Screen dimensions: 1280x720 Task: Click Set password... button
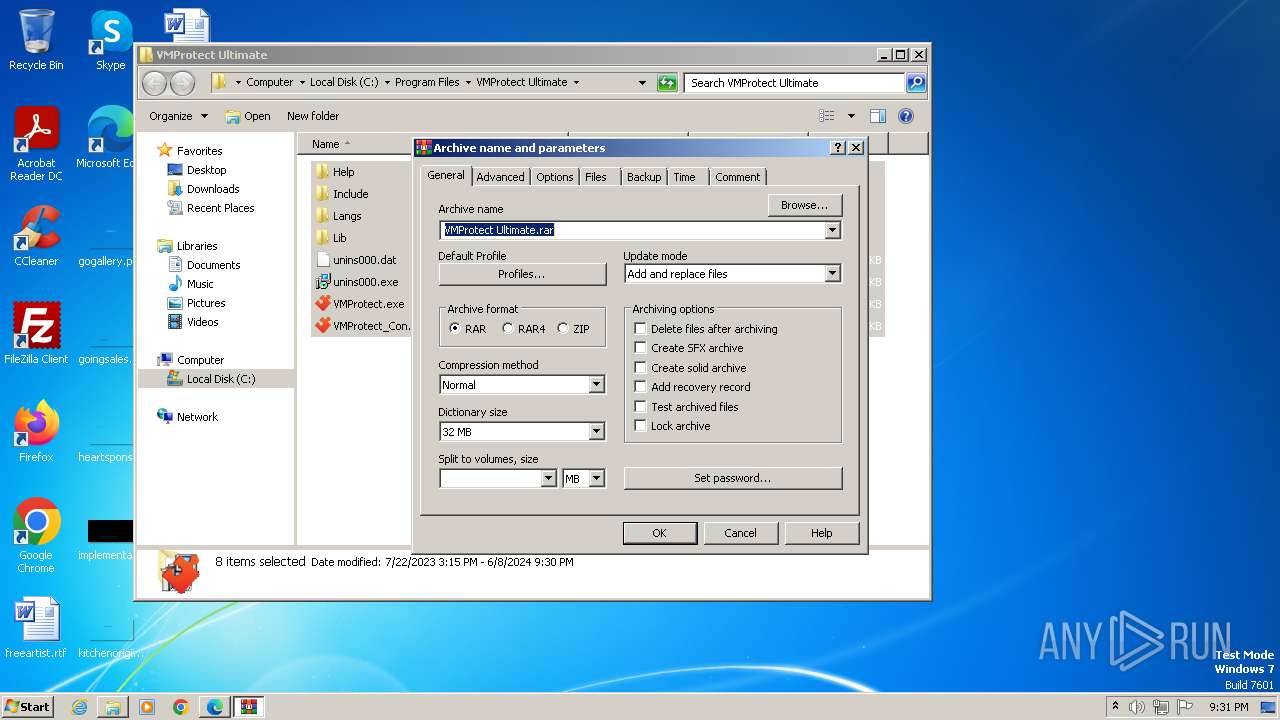pyautogui.click(x=733, y=478)
